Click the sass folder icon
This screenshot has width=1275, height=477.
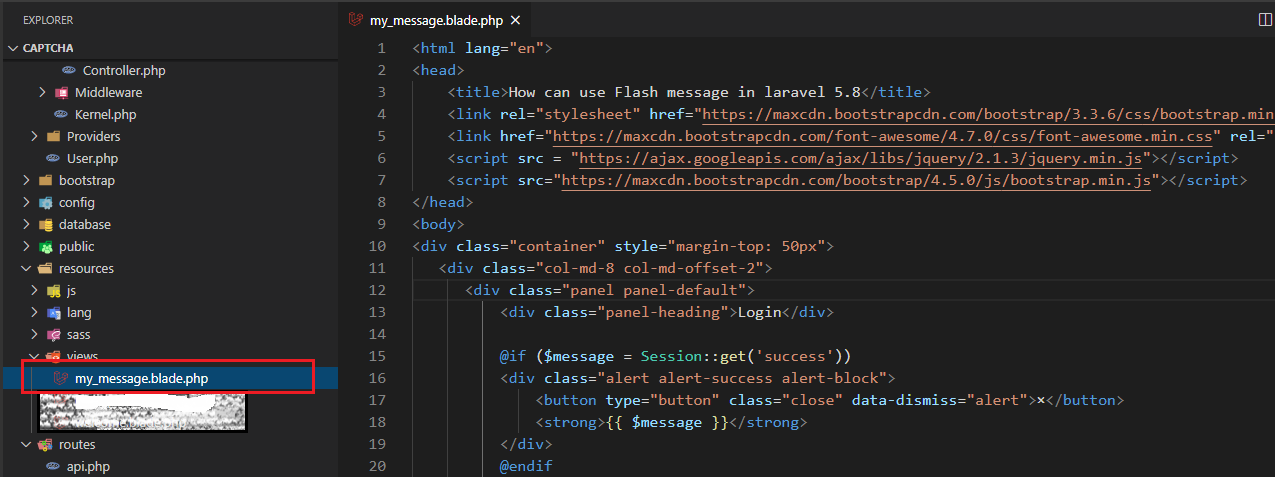(54, 335)
